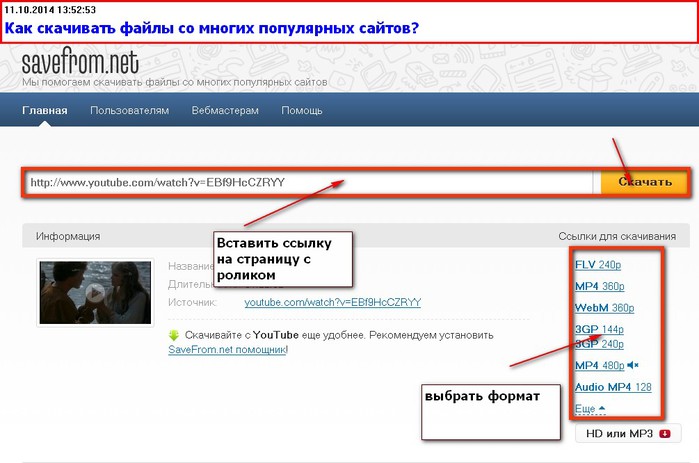Download WebM 360p format

[604, 307]
